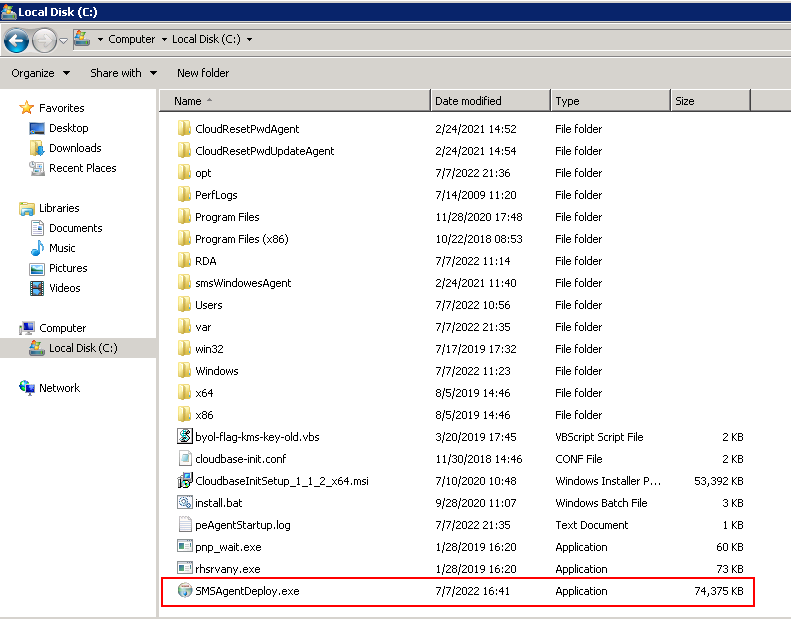Image resolution: width=791 pixels, height=619 pixels.
Task: Click the SMSAgentDeploy.exe application icon
Action: (x=184, y=591)
